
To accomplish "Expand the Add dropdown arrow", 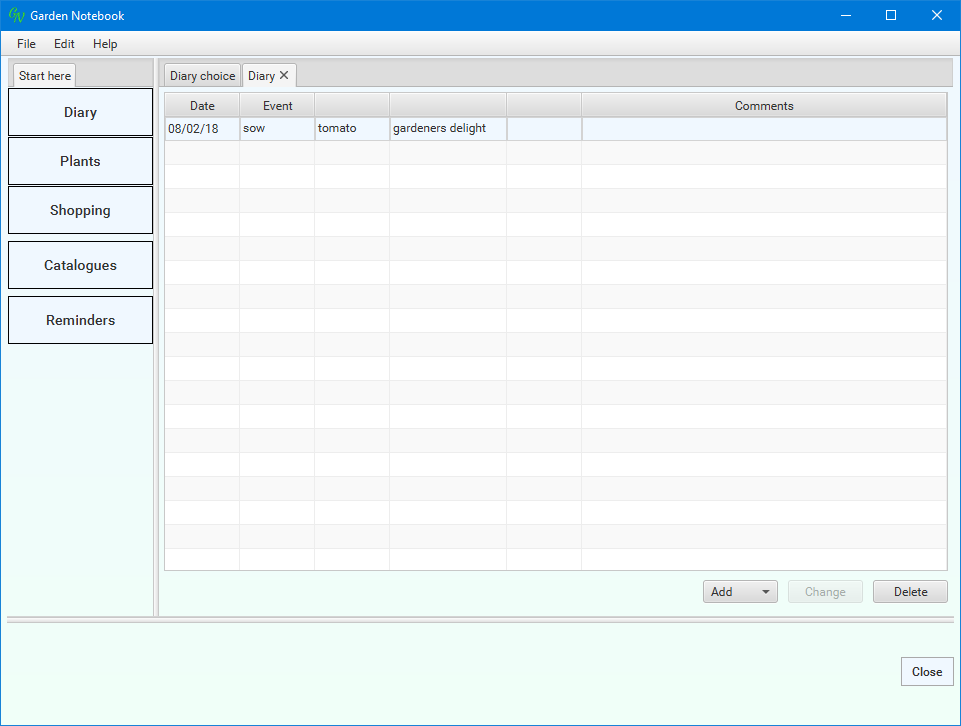I will pos(766,592).
